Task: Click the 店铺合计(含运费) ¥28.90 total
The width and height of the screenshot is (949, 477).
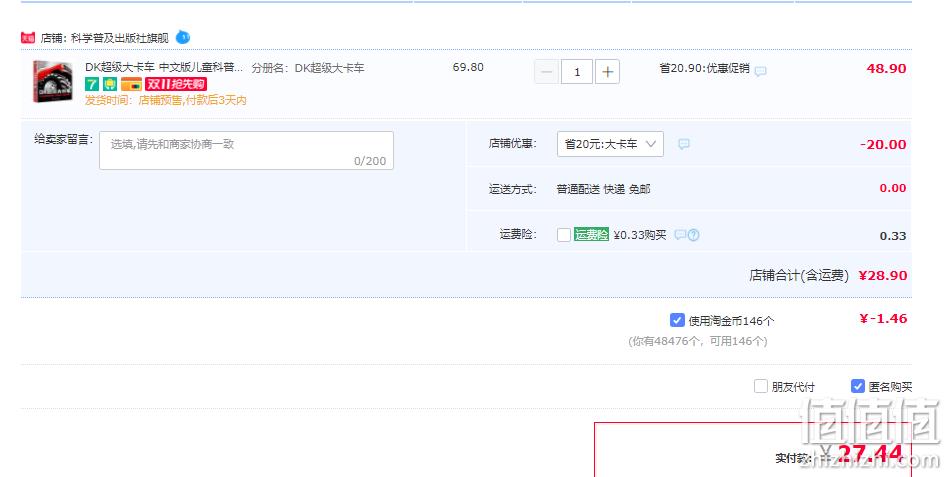Action: (x=828, y=275)
